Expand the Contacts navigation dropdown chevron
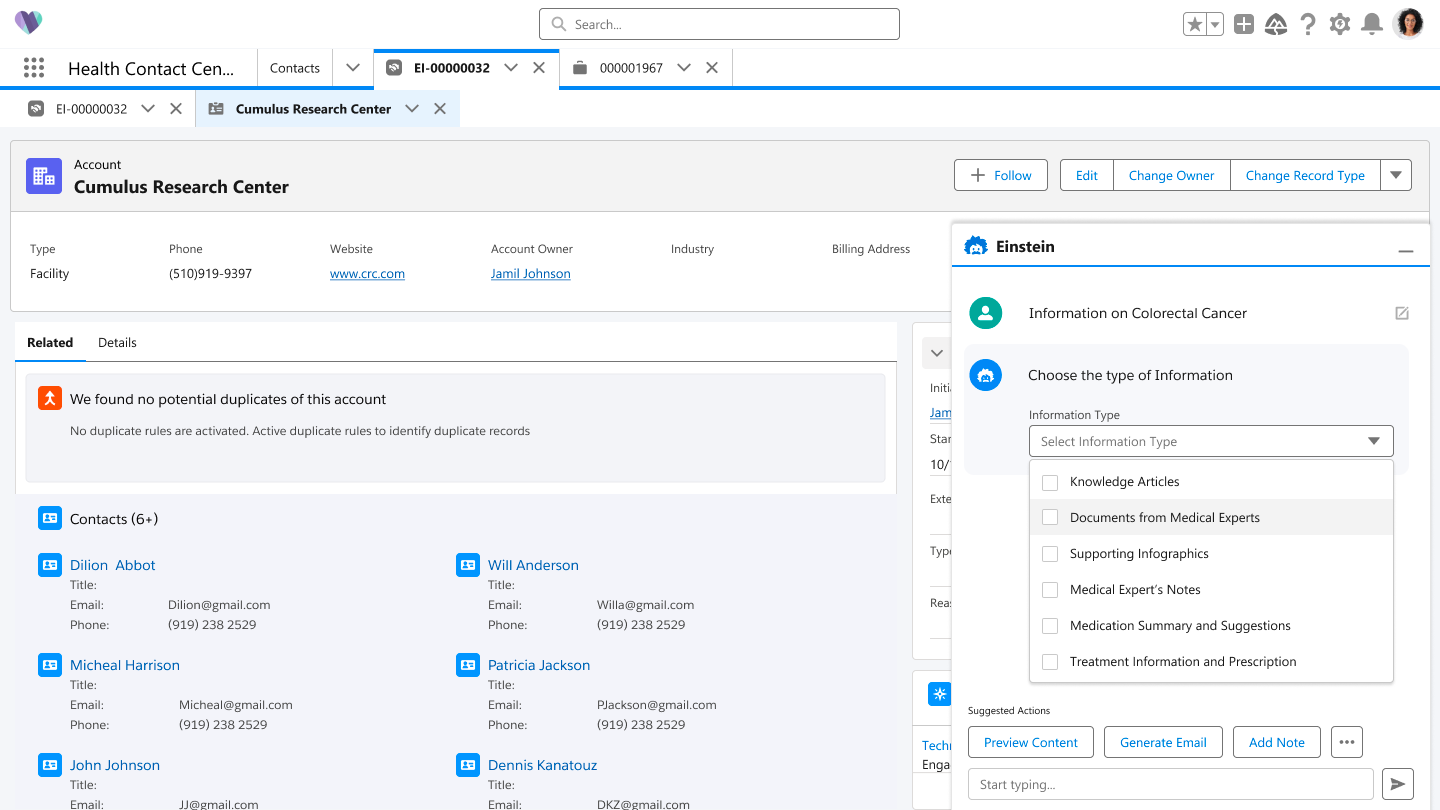 (x=353, y=68)
